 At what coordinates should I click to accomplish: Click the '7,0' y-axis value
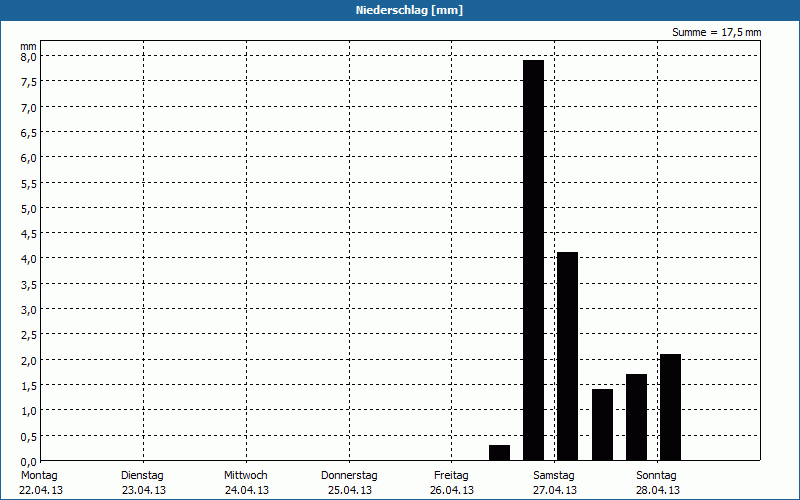29,108
